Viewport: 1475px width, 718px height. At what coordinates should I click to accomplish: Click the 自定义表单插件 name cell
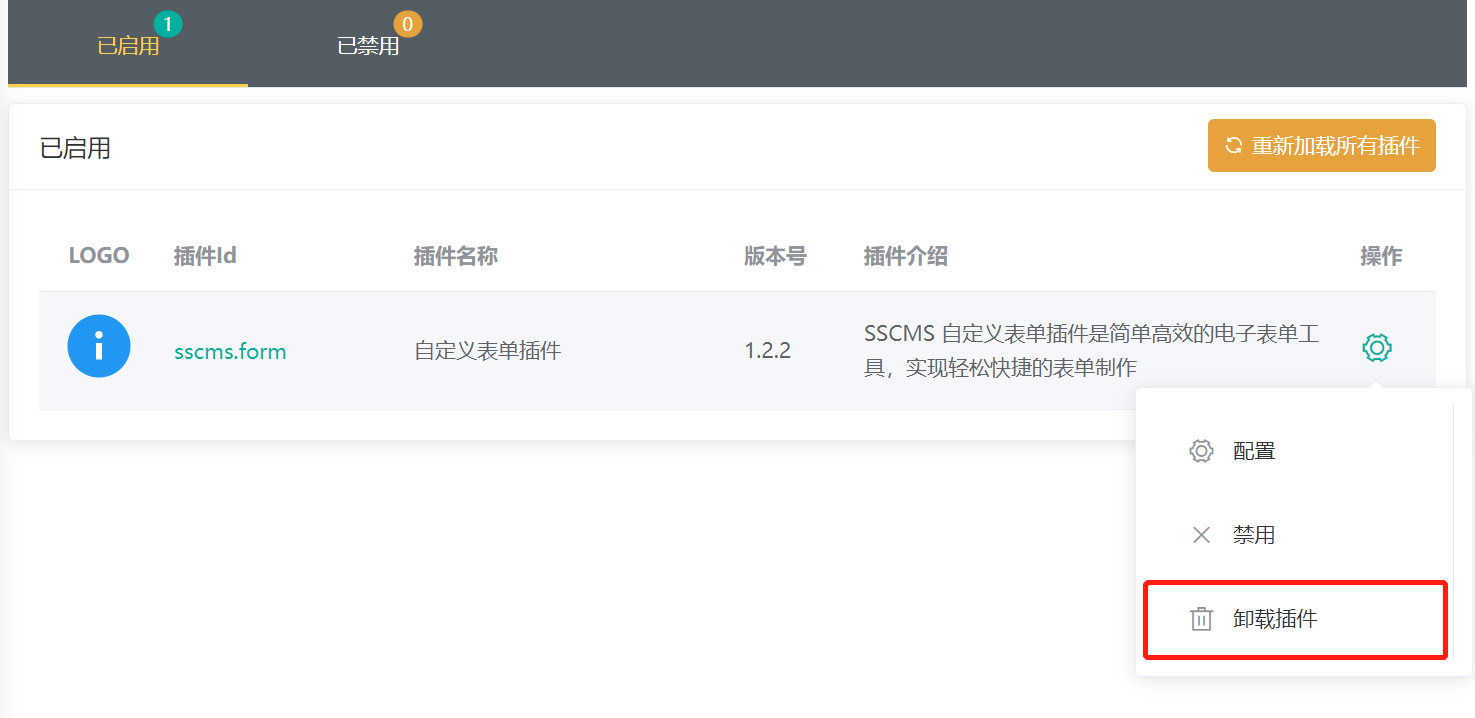(x=488, y=352)
